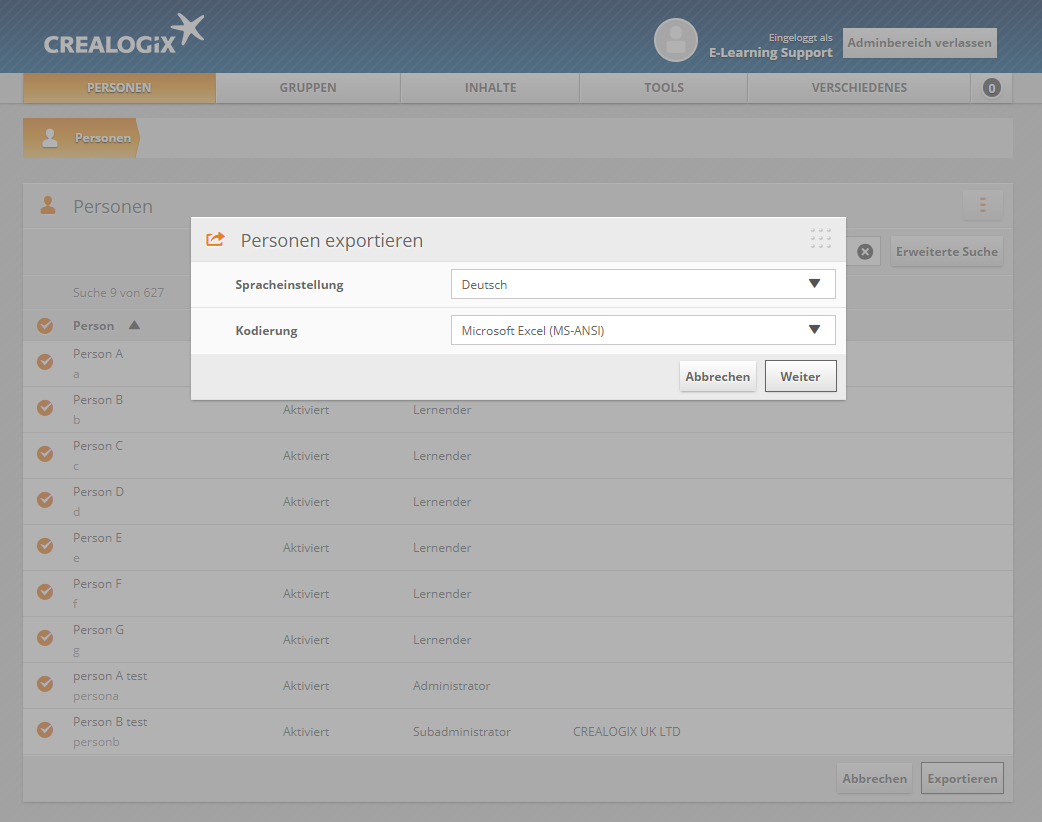The width and height of the screenshot is (1042, 822).
Task: Open the three-dot options menu in Personen panel
Action: (x=982, y=205)
